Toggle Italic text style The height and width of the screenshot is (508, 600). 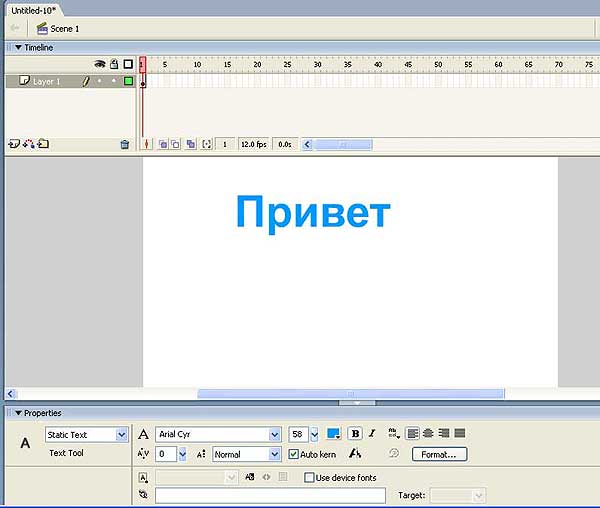pos(372,433)
